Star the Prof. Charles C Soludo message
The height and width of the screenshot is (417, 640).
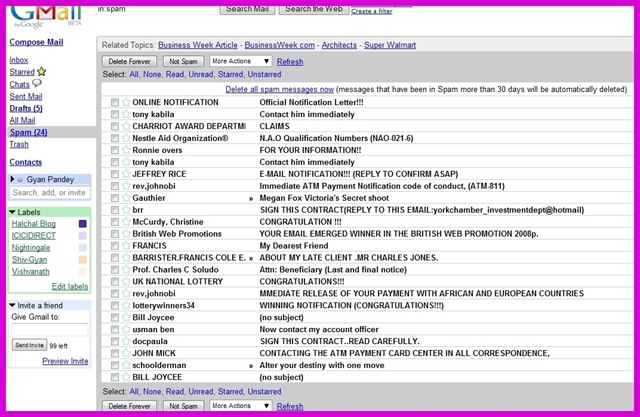click(126, 270)
